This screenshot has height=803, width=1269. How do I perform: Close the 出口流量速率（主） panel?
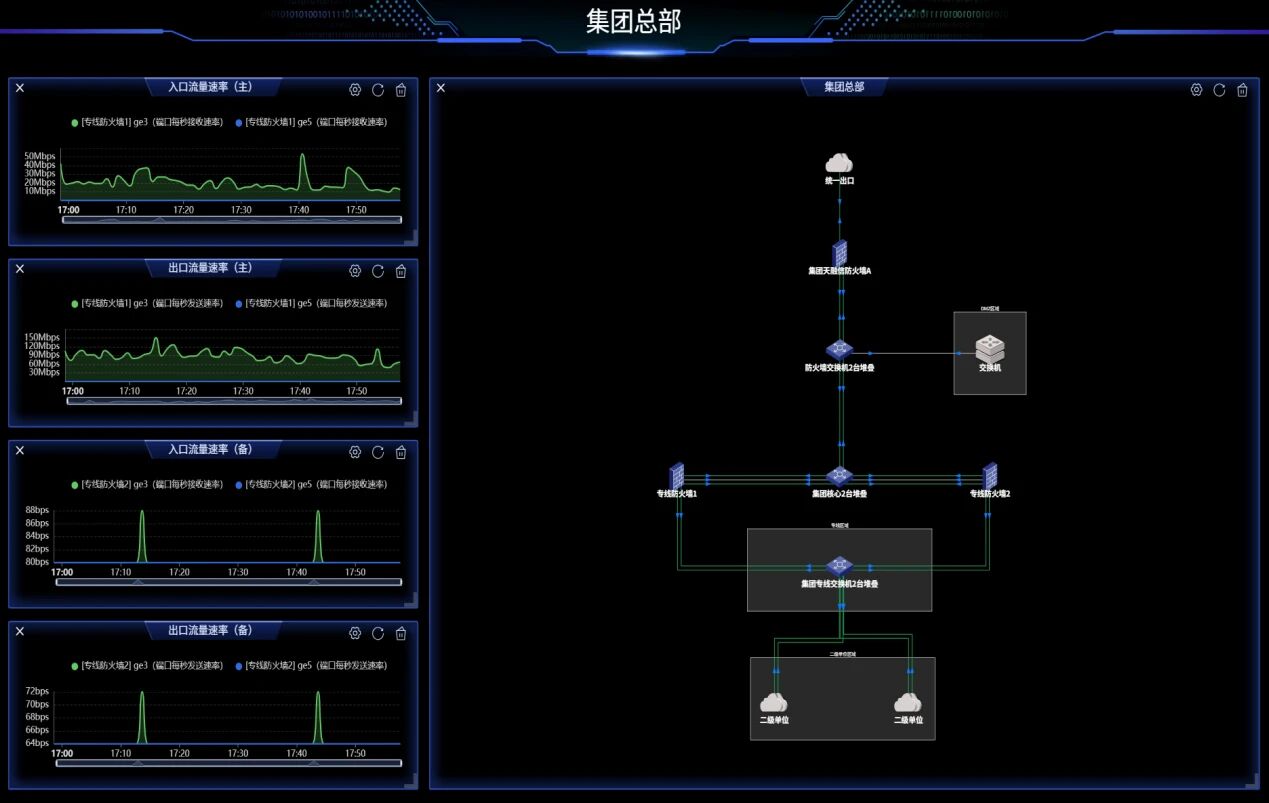pos(20,269)
